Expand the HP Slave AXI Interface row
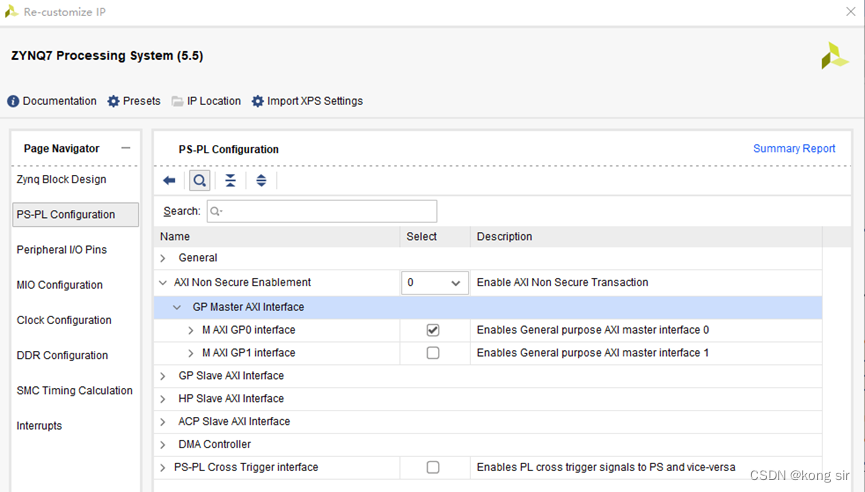The width and height of the screenshot is (865, 492). pyautogui.click(x=163, y=399)
